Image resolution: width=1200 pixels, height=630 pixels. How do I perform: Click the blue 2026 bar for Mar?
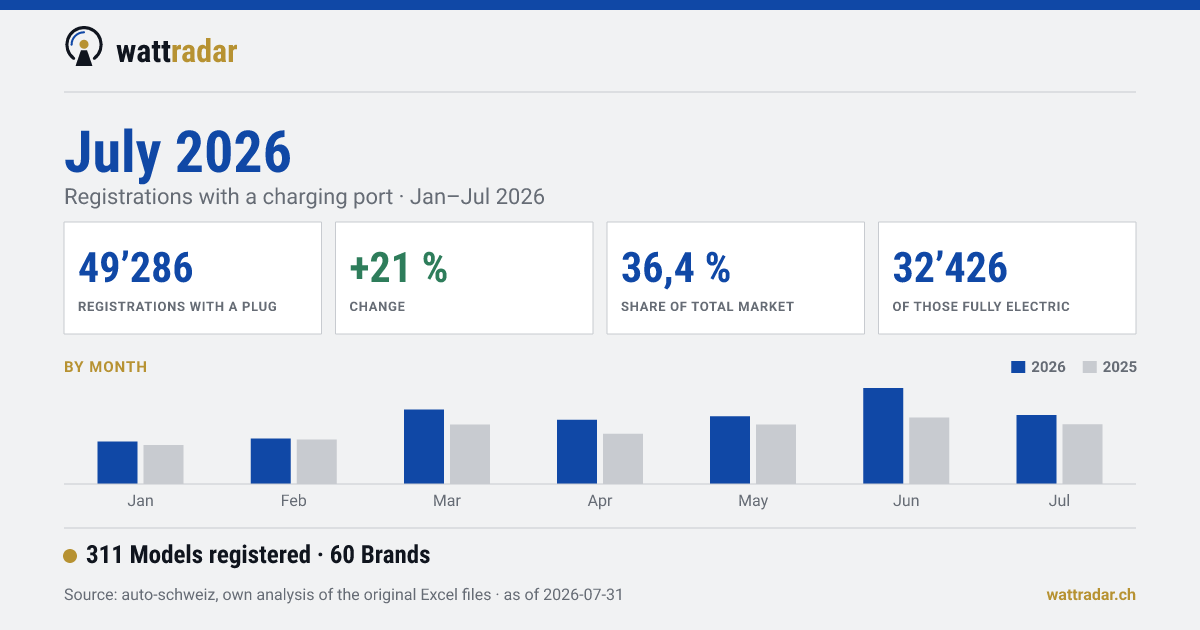click(424, 446)
